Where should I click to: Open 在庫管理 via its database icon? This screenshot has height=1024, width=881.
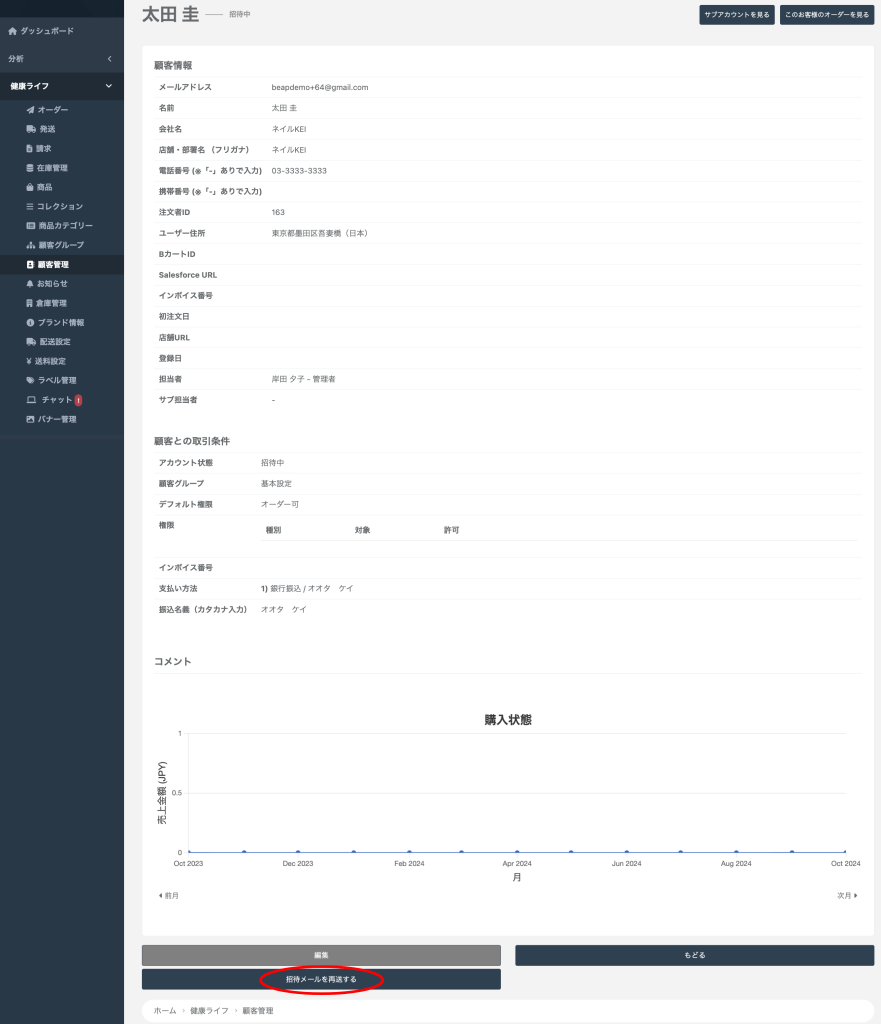30,168
